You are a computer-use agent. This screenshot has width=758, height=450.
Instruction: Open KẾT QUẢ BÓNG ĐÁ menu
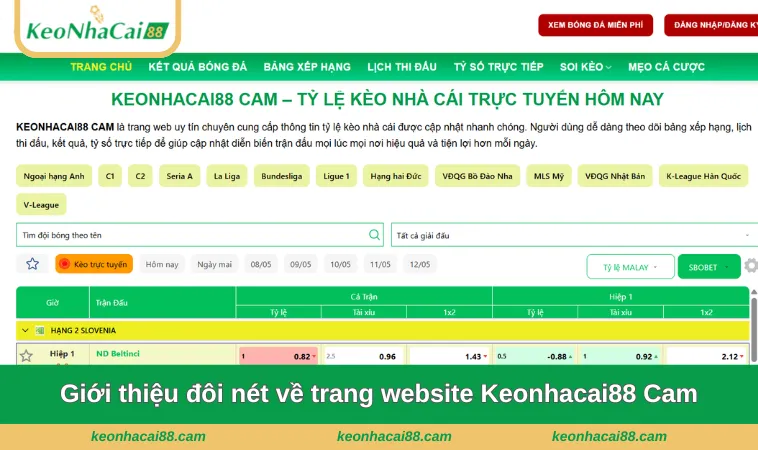tap(198, 67)
